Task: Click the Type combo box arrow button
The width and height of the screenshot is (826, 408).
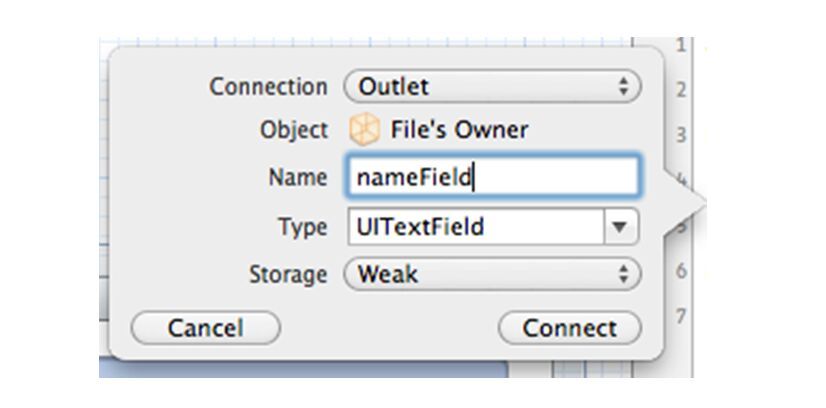Action: (621, 227)
